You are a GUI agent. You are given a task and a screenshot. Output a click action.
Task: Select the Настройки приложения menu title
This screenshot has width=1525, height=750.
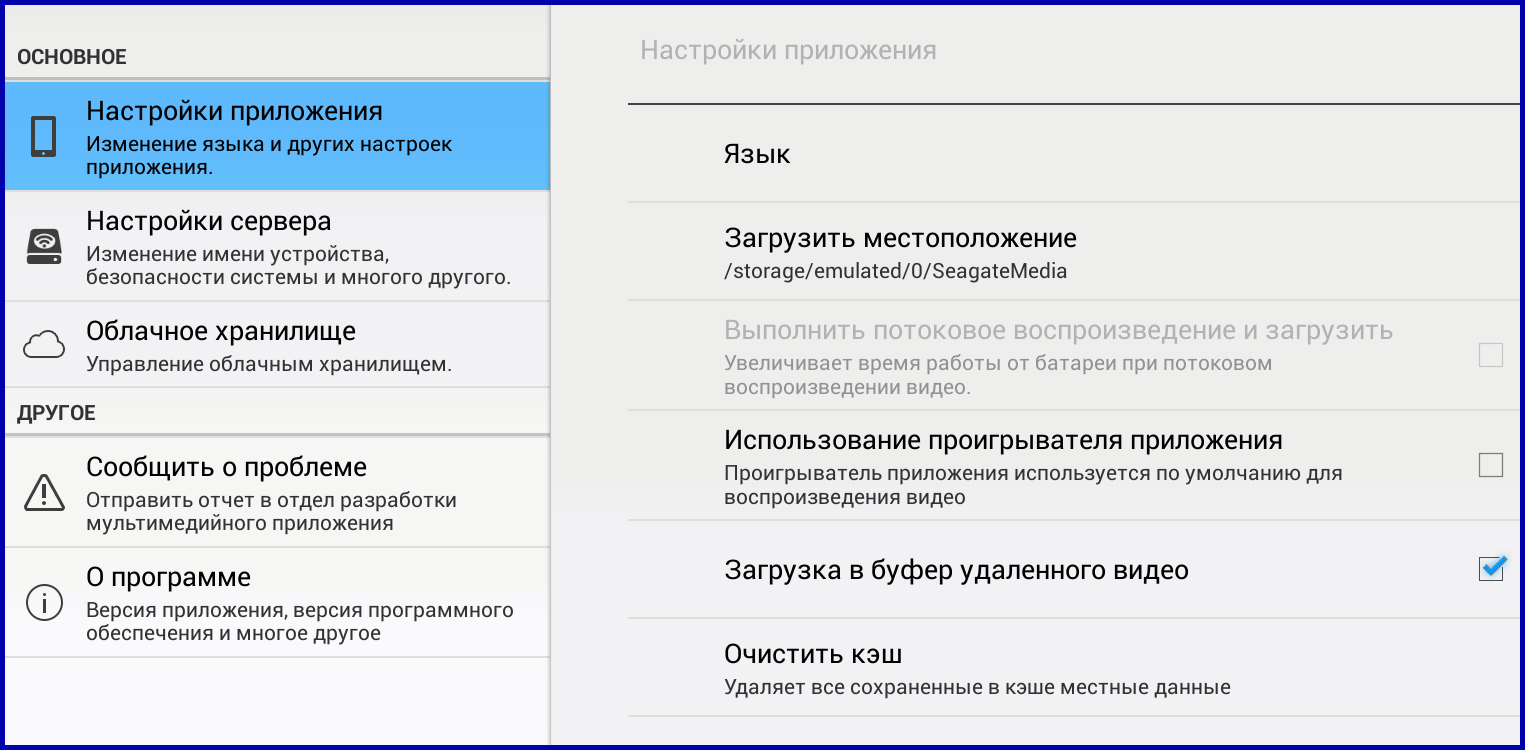(x=234, y=111)
